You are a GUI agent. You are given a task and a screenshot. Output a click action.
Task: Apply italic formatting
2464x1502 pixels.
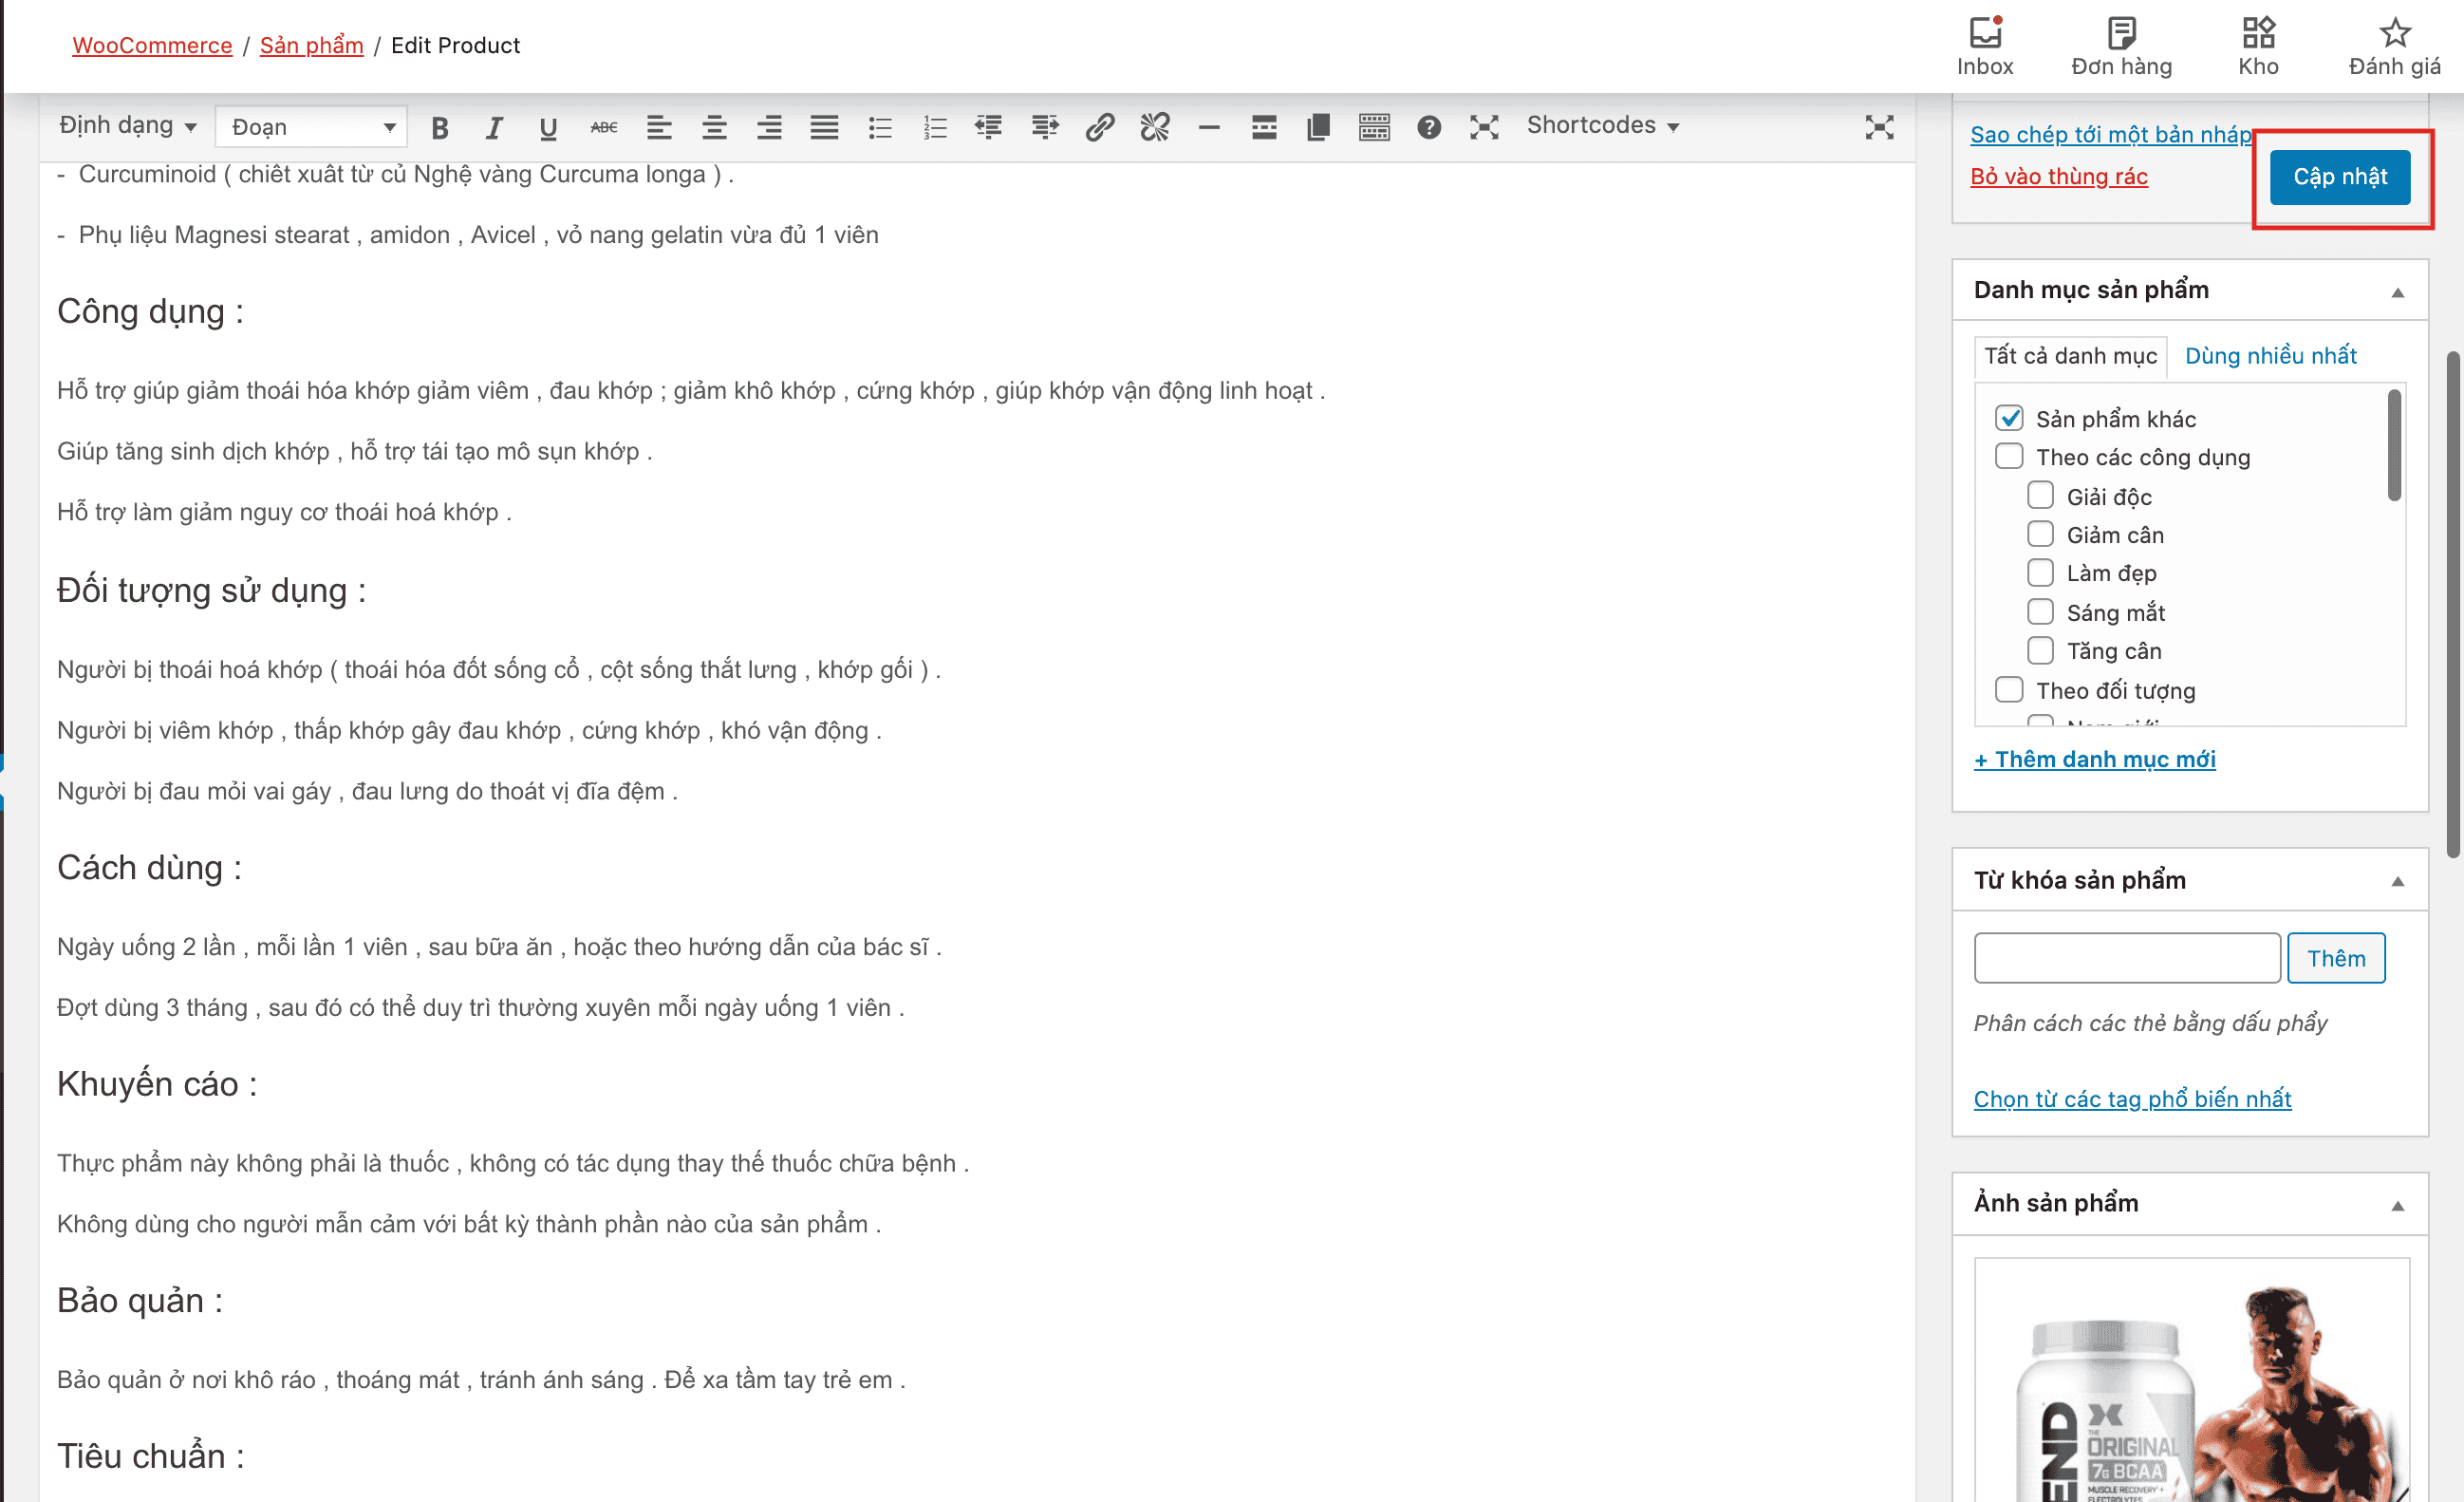[494, 127]
